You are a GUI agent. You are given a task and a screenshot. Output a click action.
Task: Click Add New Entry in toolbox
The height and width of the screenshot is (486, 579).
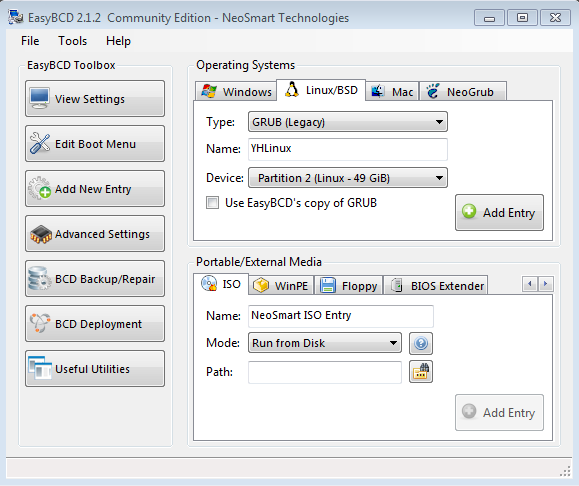95,189
